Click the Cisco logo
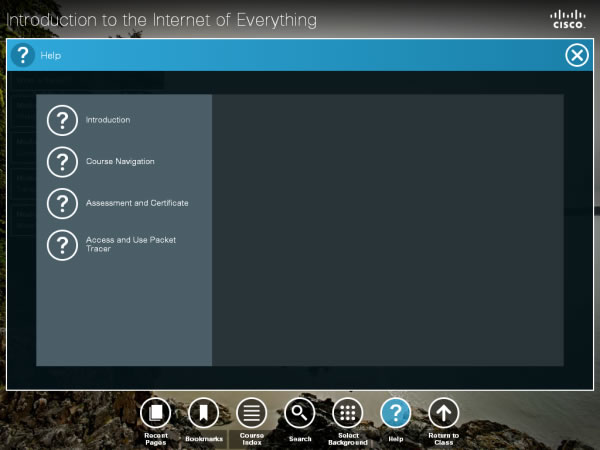This screenshot has width=600, height=450. pyautogui.click(x=569, y=19)
